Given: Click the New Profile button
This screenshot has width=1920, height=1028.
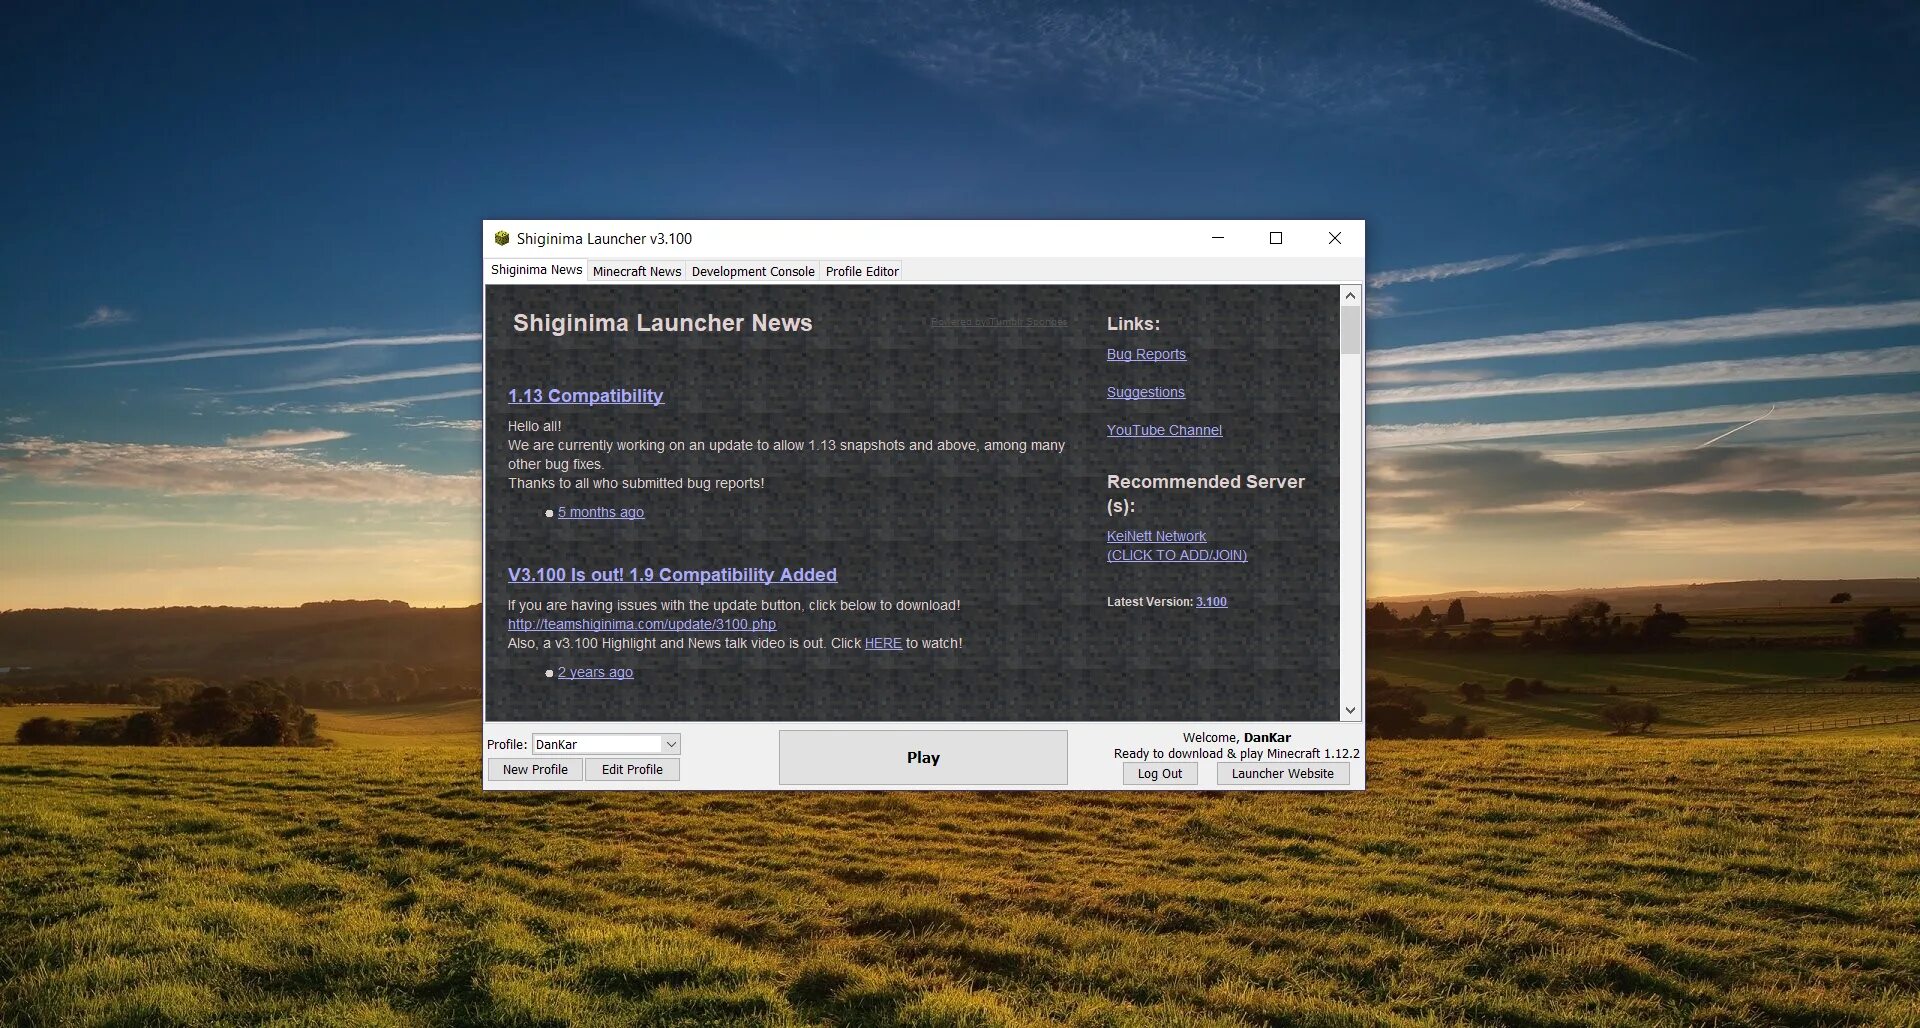Looking at the screenshot, I should click(535, 770).
